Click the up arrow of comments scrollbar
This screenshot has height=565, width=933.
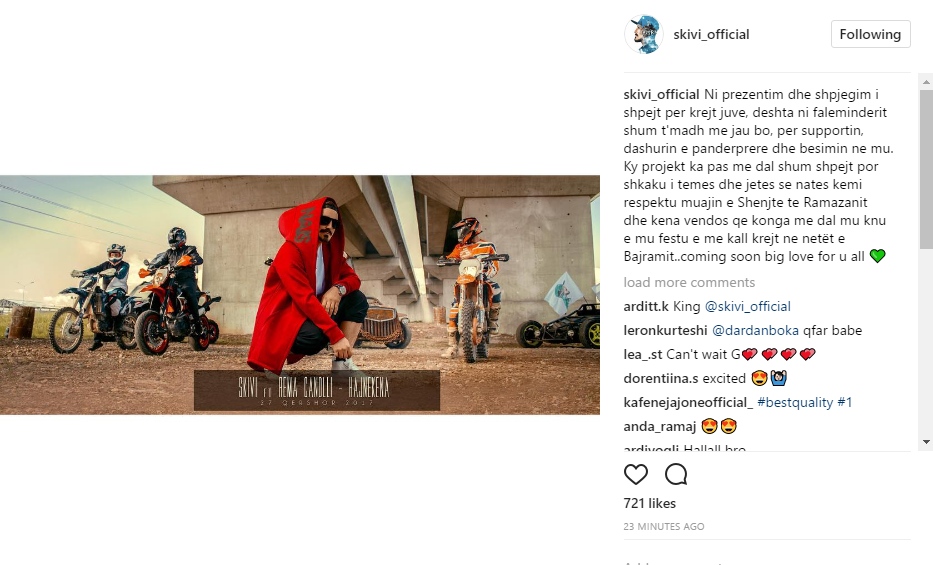926,81
